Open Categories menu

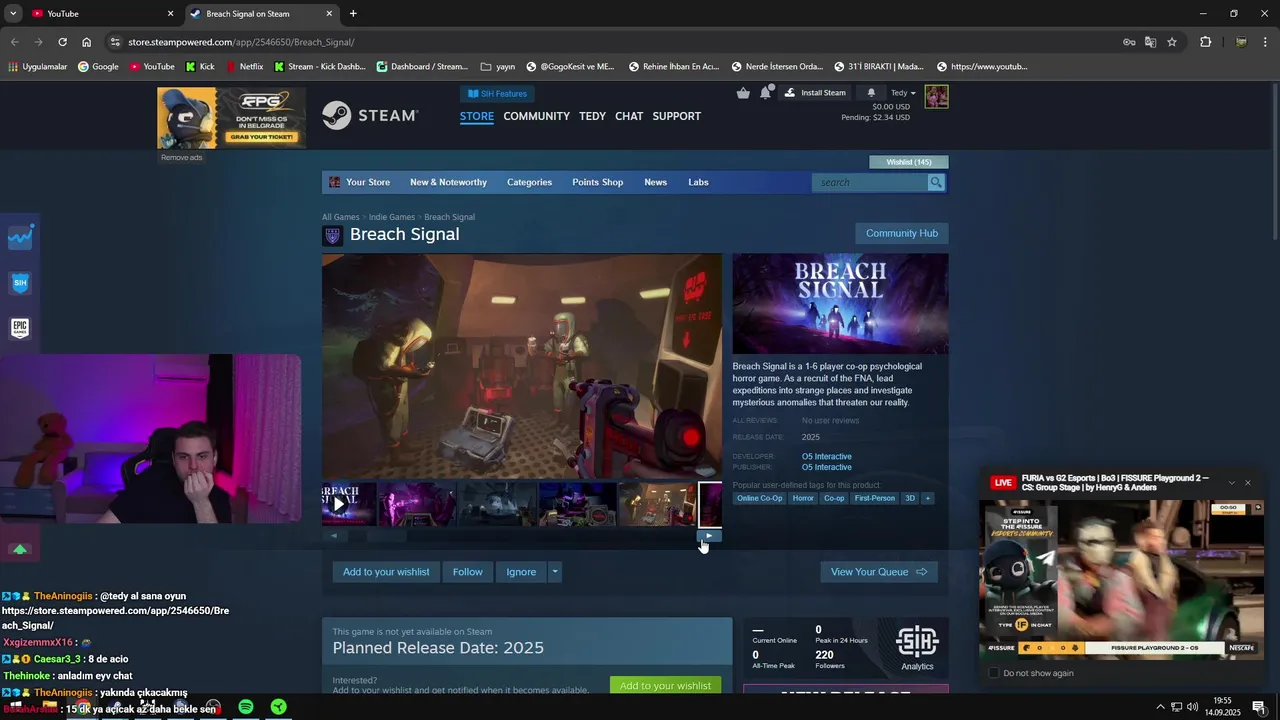click(x=529, y=182)
